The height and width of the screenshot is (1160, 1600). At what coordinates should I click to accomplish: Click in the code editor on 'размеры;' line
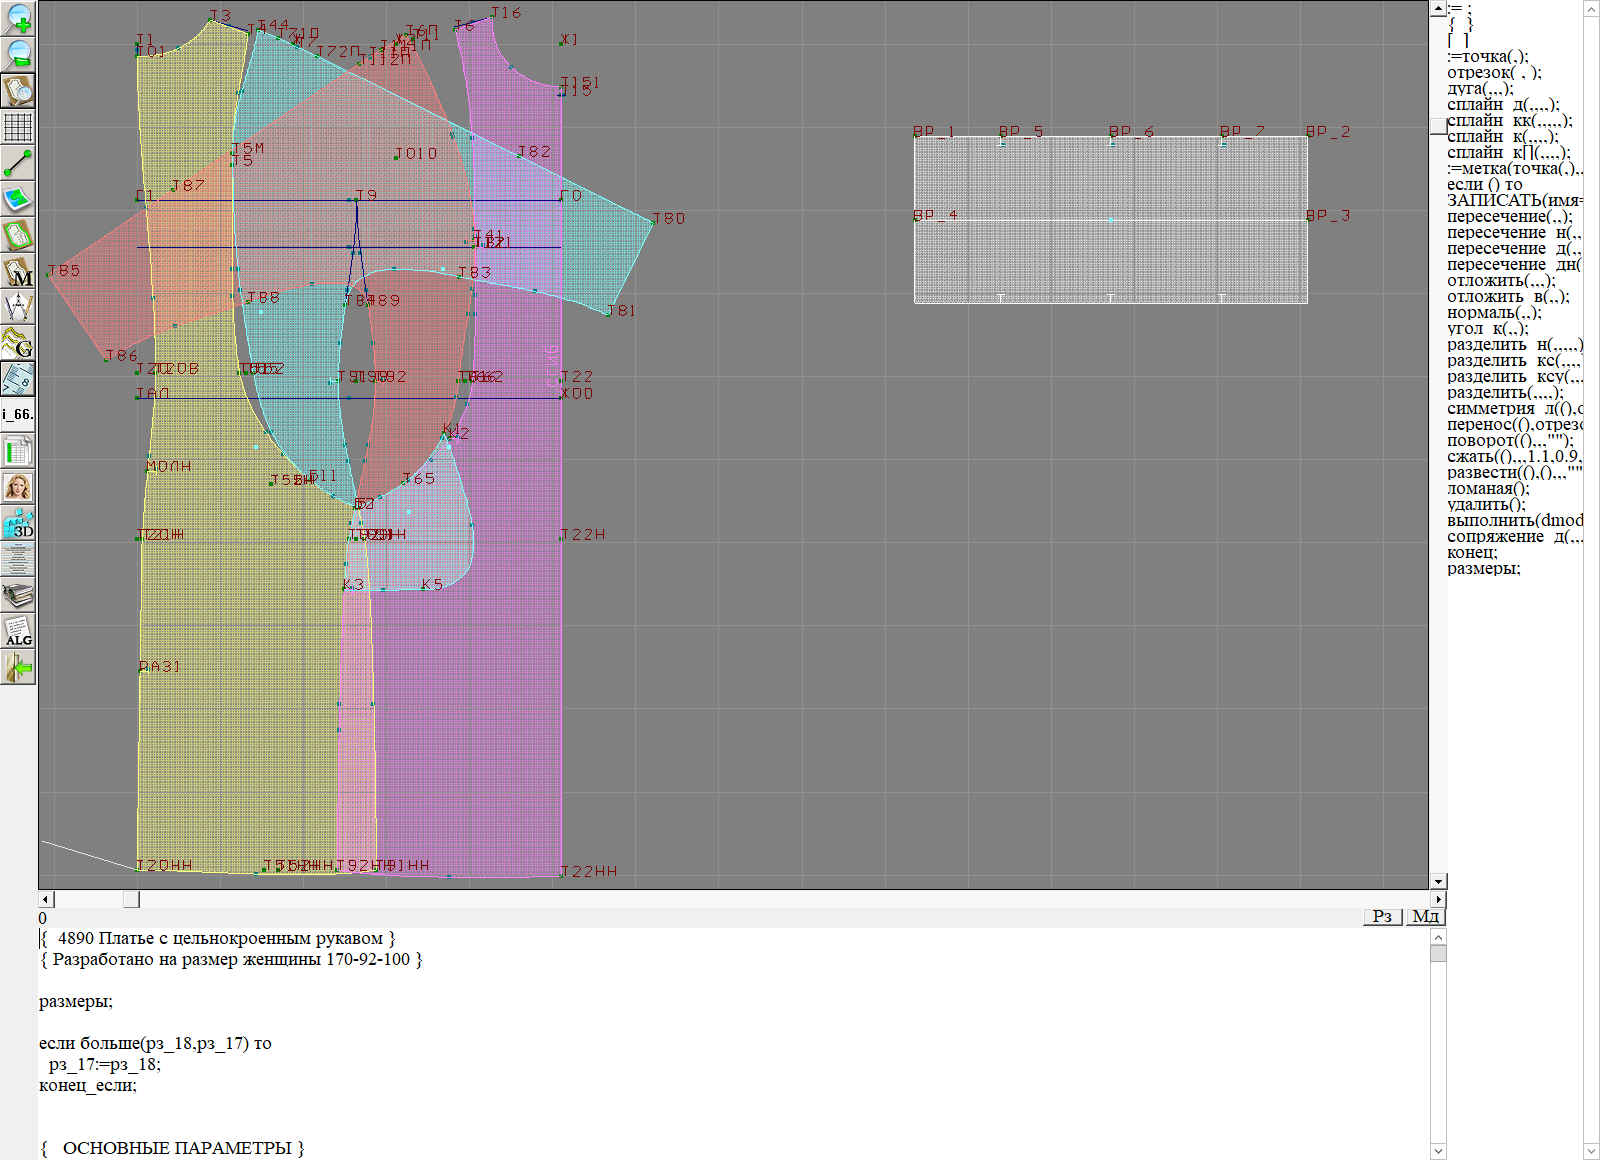click(76, 1001)
